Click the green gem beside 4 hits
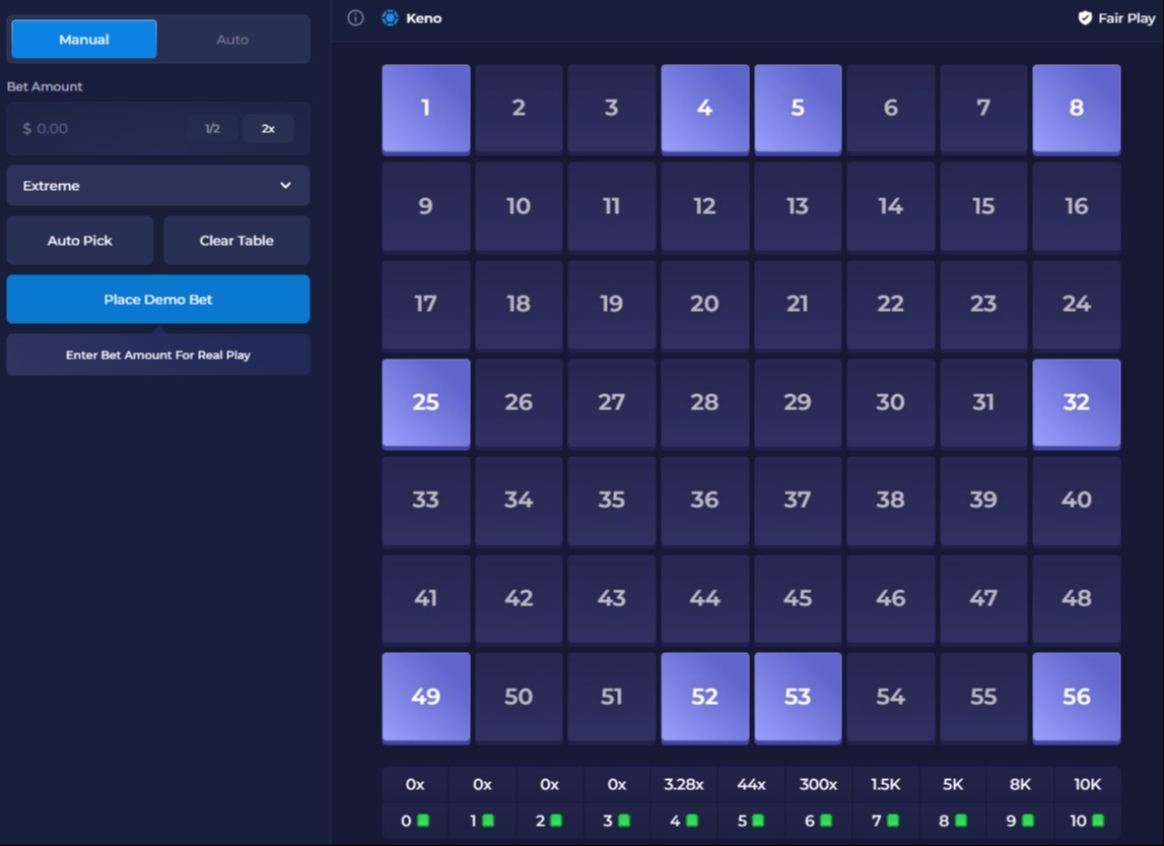1164x846 pixels. tap(692, 821)
